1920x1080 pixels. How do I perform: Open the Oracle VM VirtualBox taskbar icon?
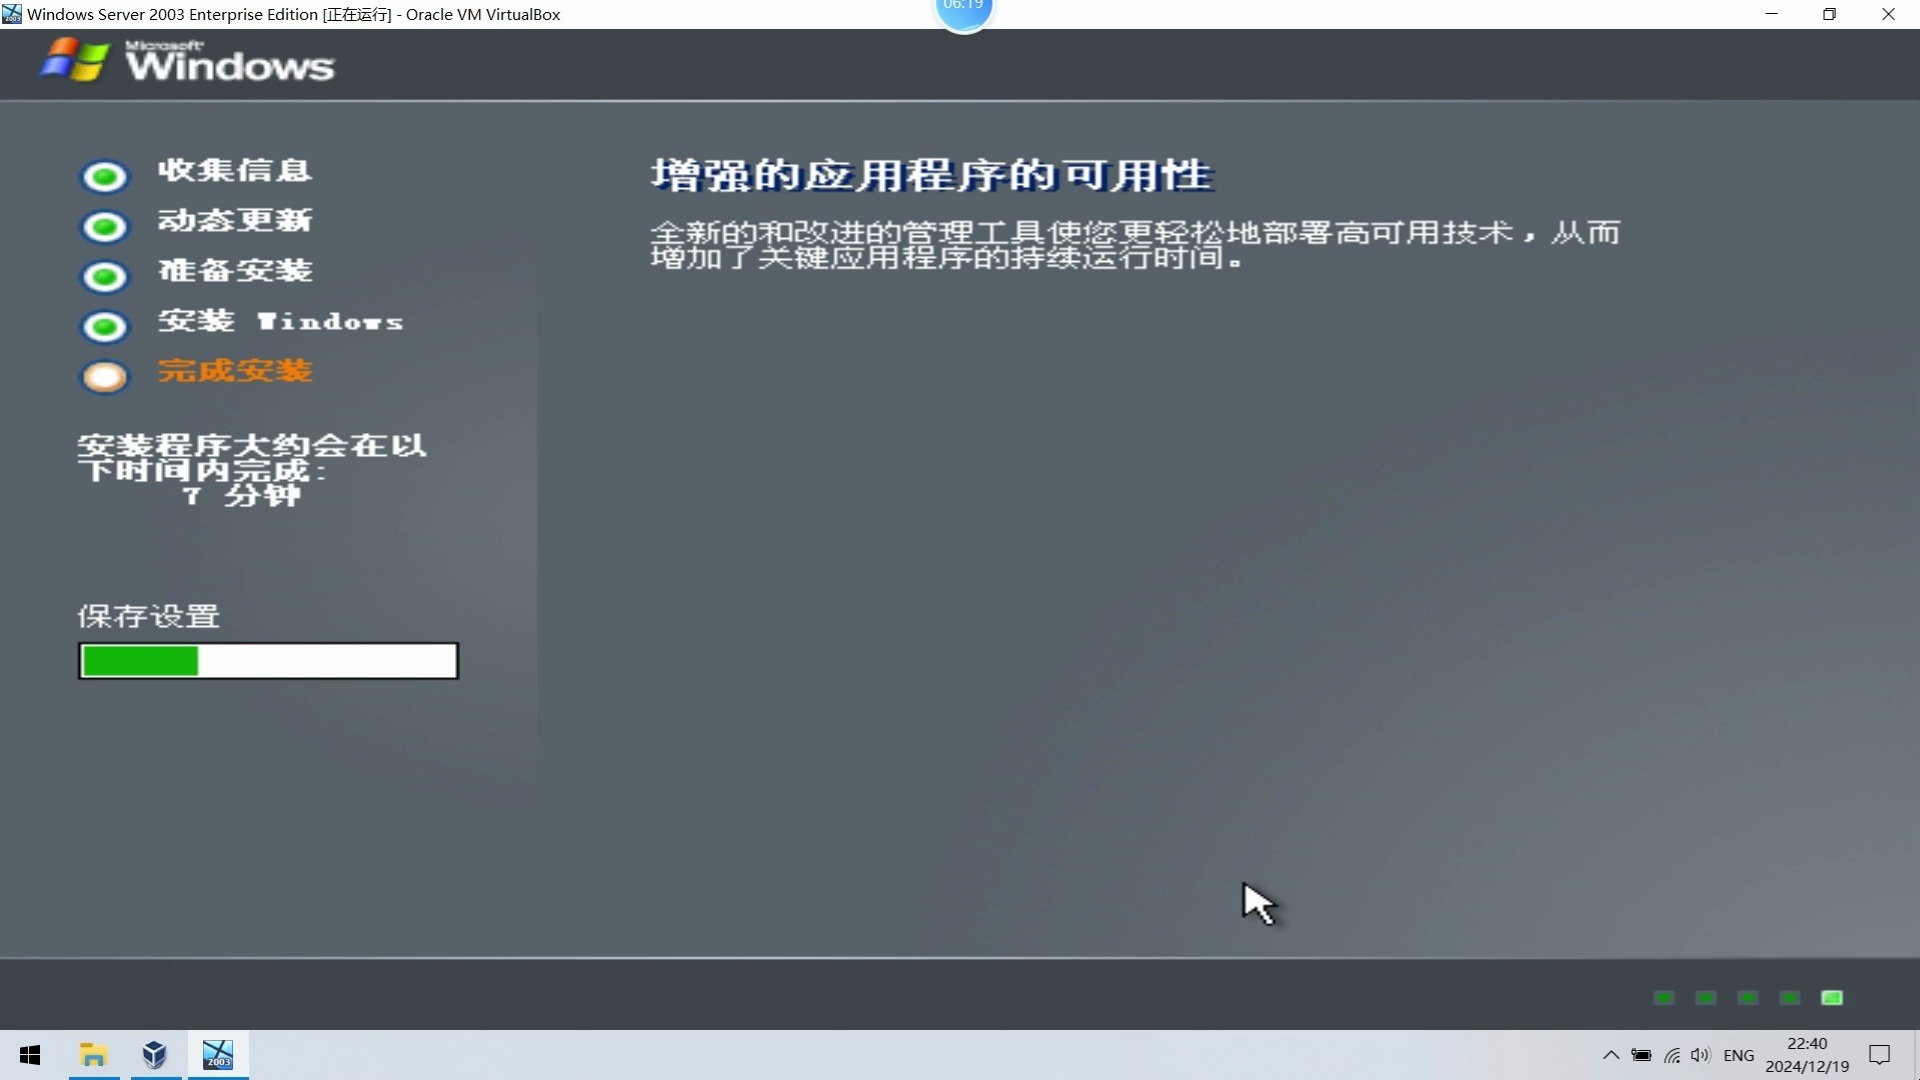click(x=155, y=1055)
